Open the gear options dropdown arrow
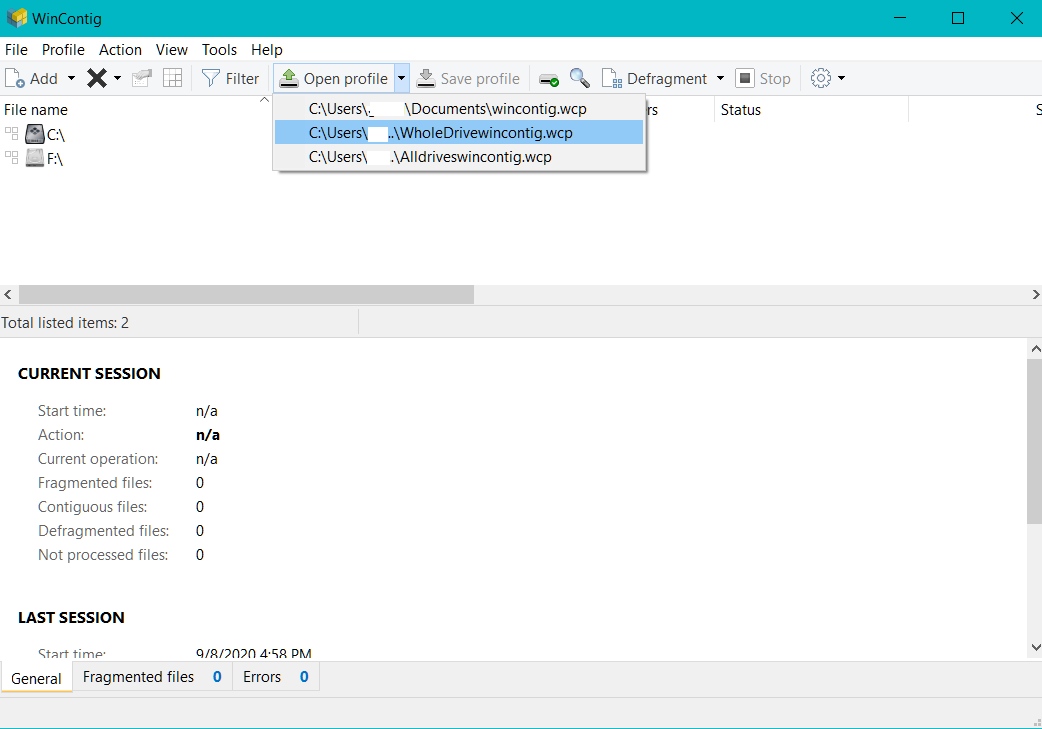The image size is (1042, 729). tap(841, 78)
